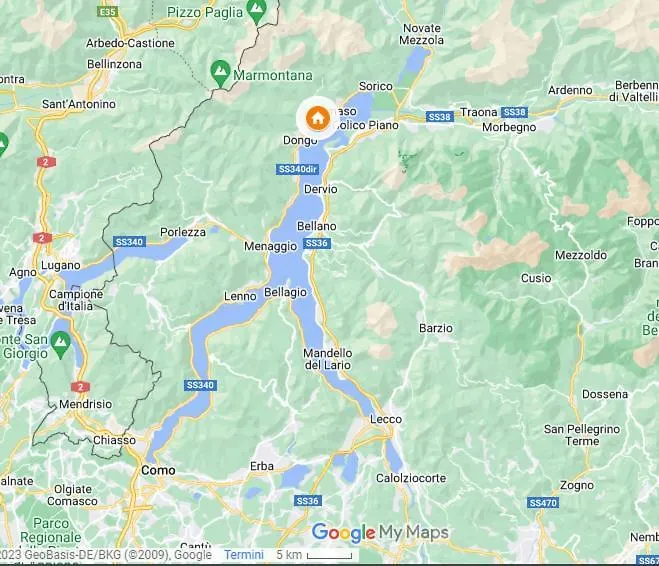The height and width of the screenshot is (566, 659).
Task: Open the Termini link
Action: [x=244, y=555]
